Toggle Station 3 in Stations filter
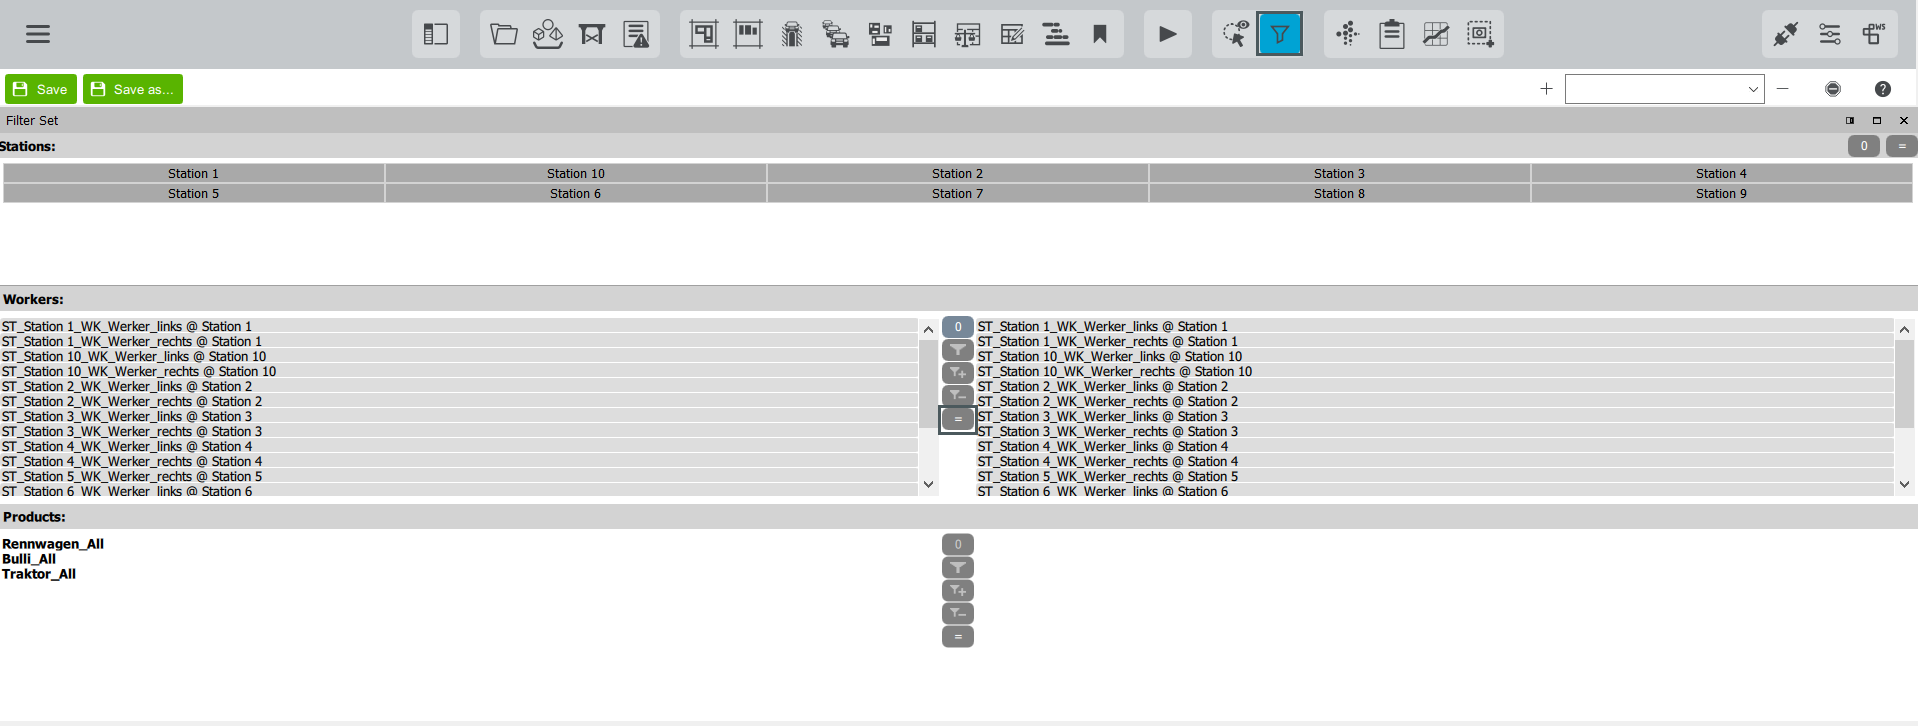The width and height of the screenshot is (1918, 726). point(1339,173)
